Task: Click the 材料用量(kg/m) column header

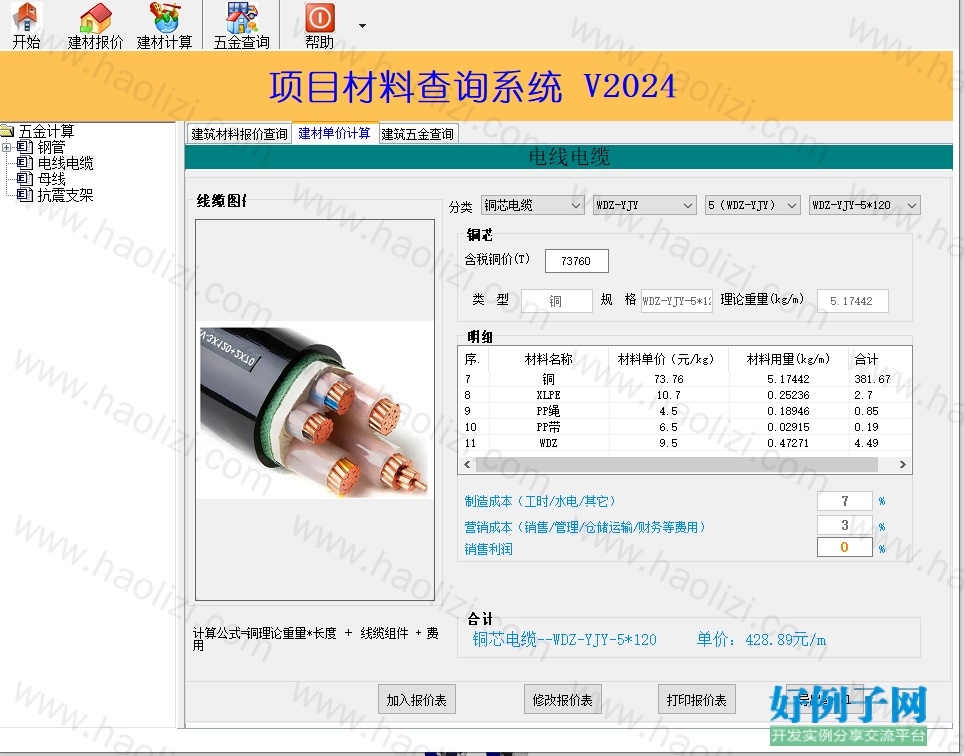Action: (788, 359)
